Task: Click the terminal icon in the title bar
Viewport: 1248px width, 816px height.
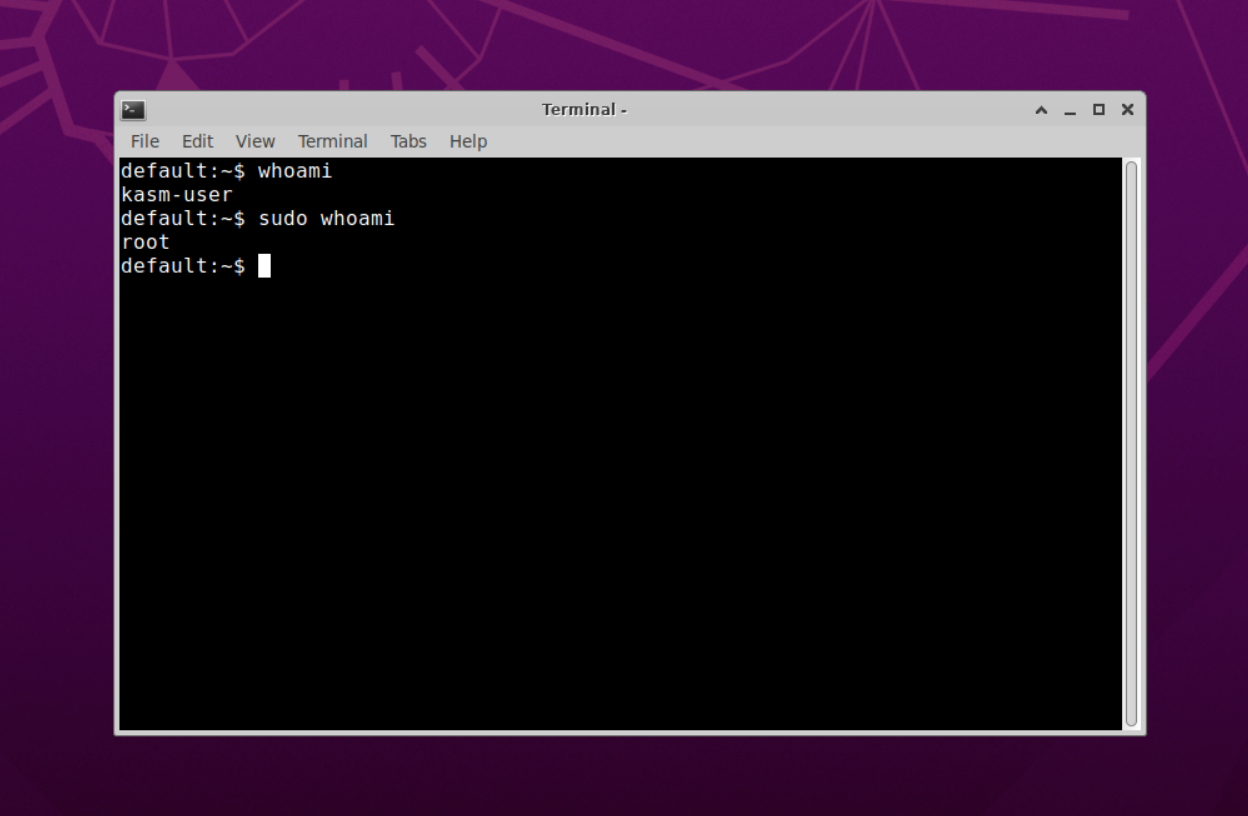Action: 131,110
